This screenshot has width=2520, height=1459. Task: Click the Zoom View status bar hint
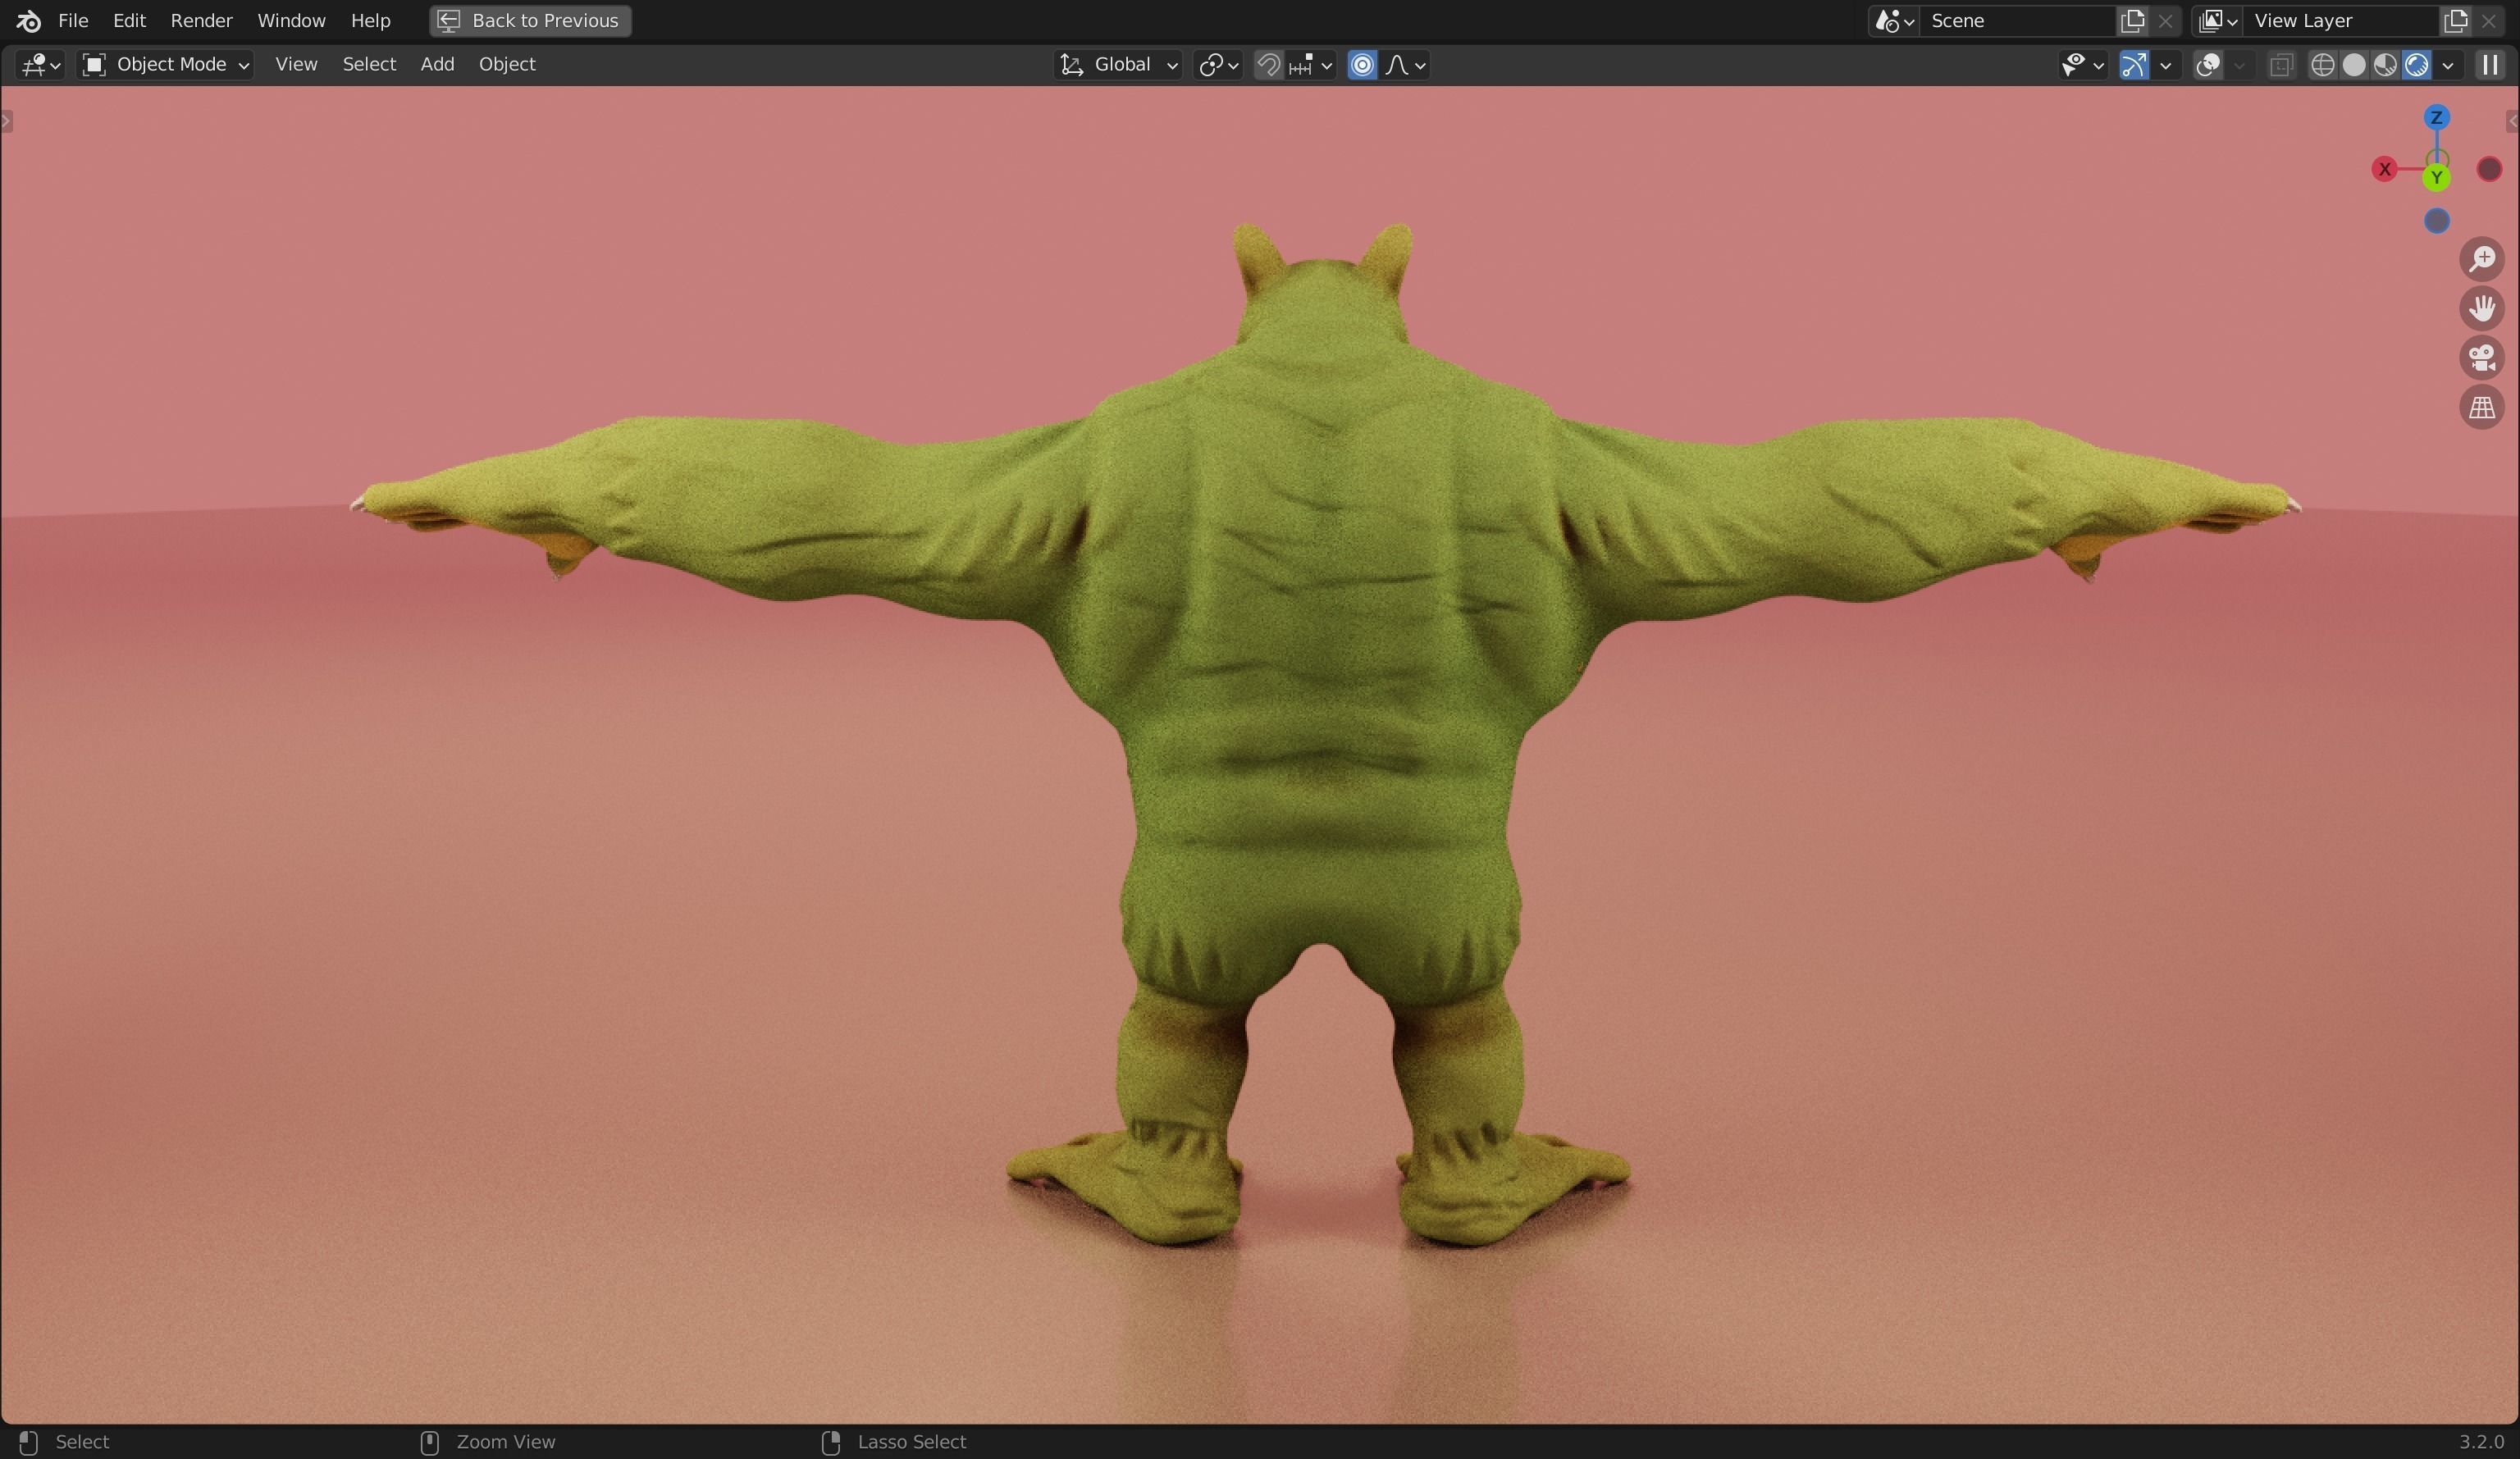pos(505,1442)
